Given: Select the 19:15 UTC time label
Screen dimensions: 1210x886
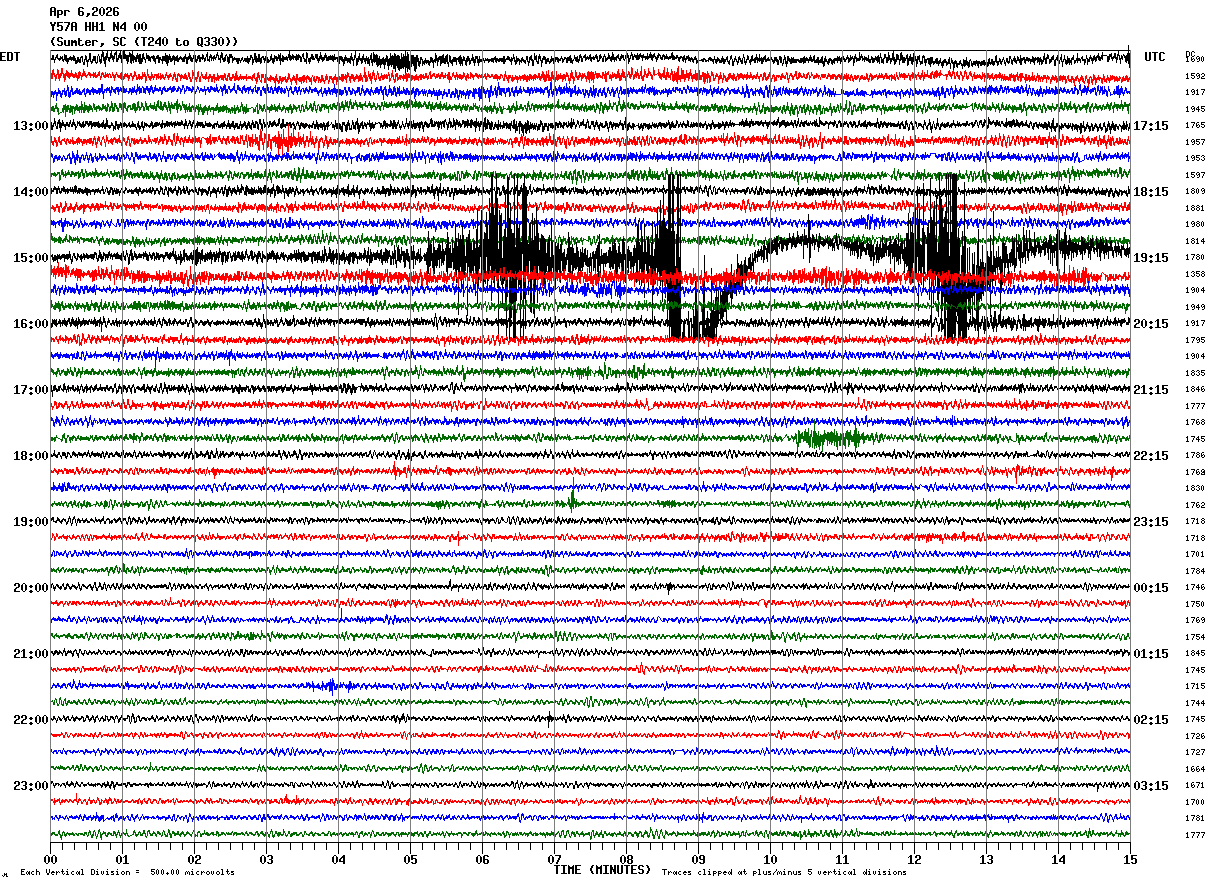Looking at the screenshot, I should (1151, 258).
